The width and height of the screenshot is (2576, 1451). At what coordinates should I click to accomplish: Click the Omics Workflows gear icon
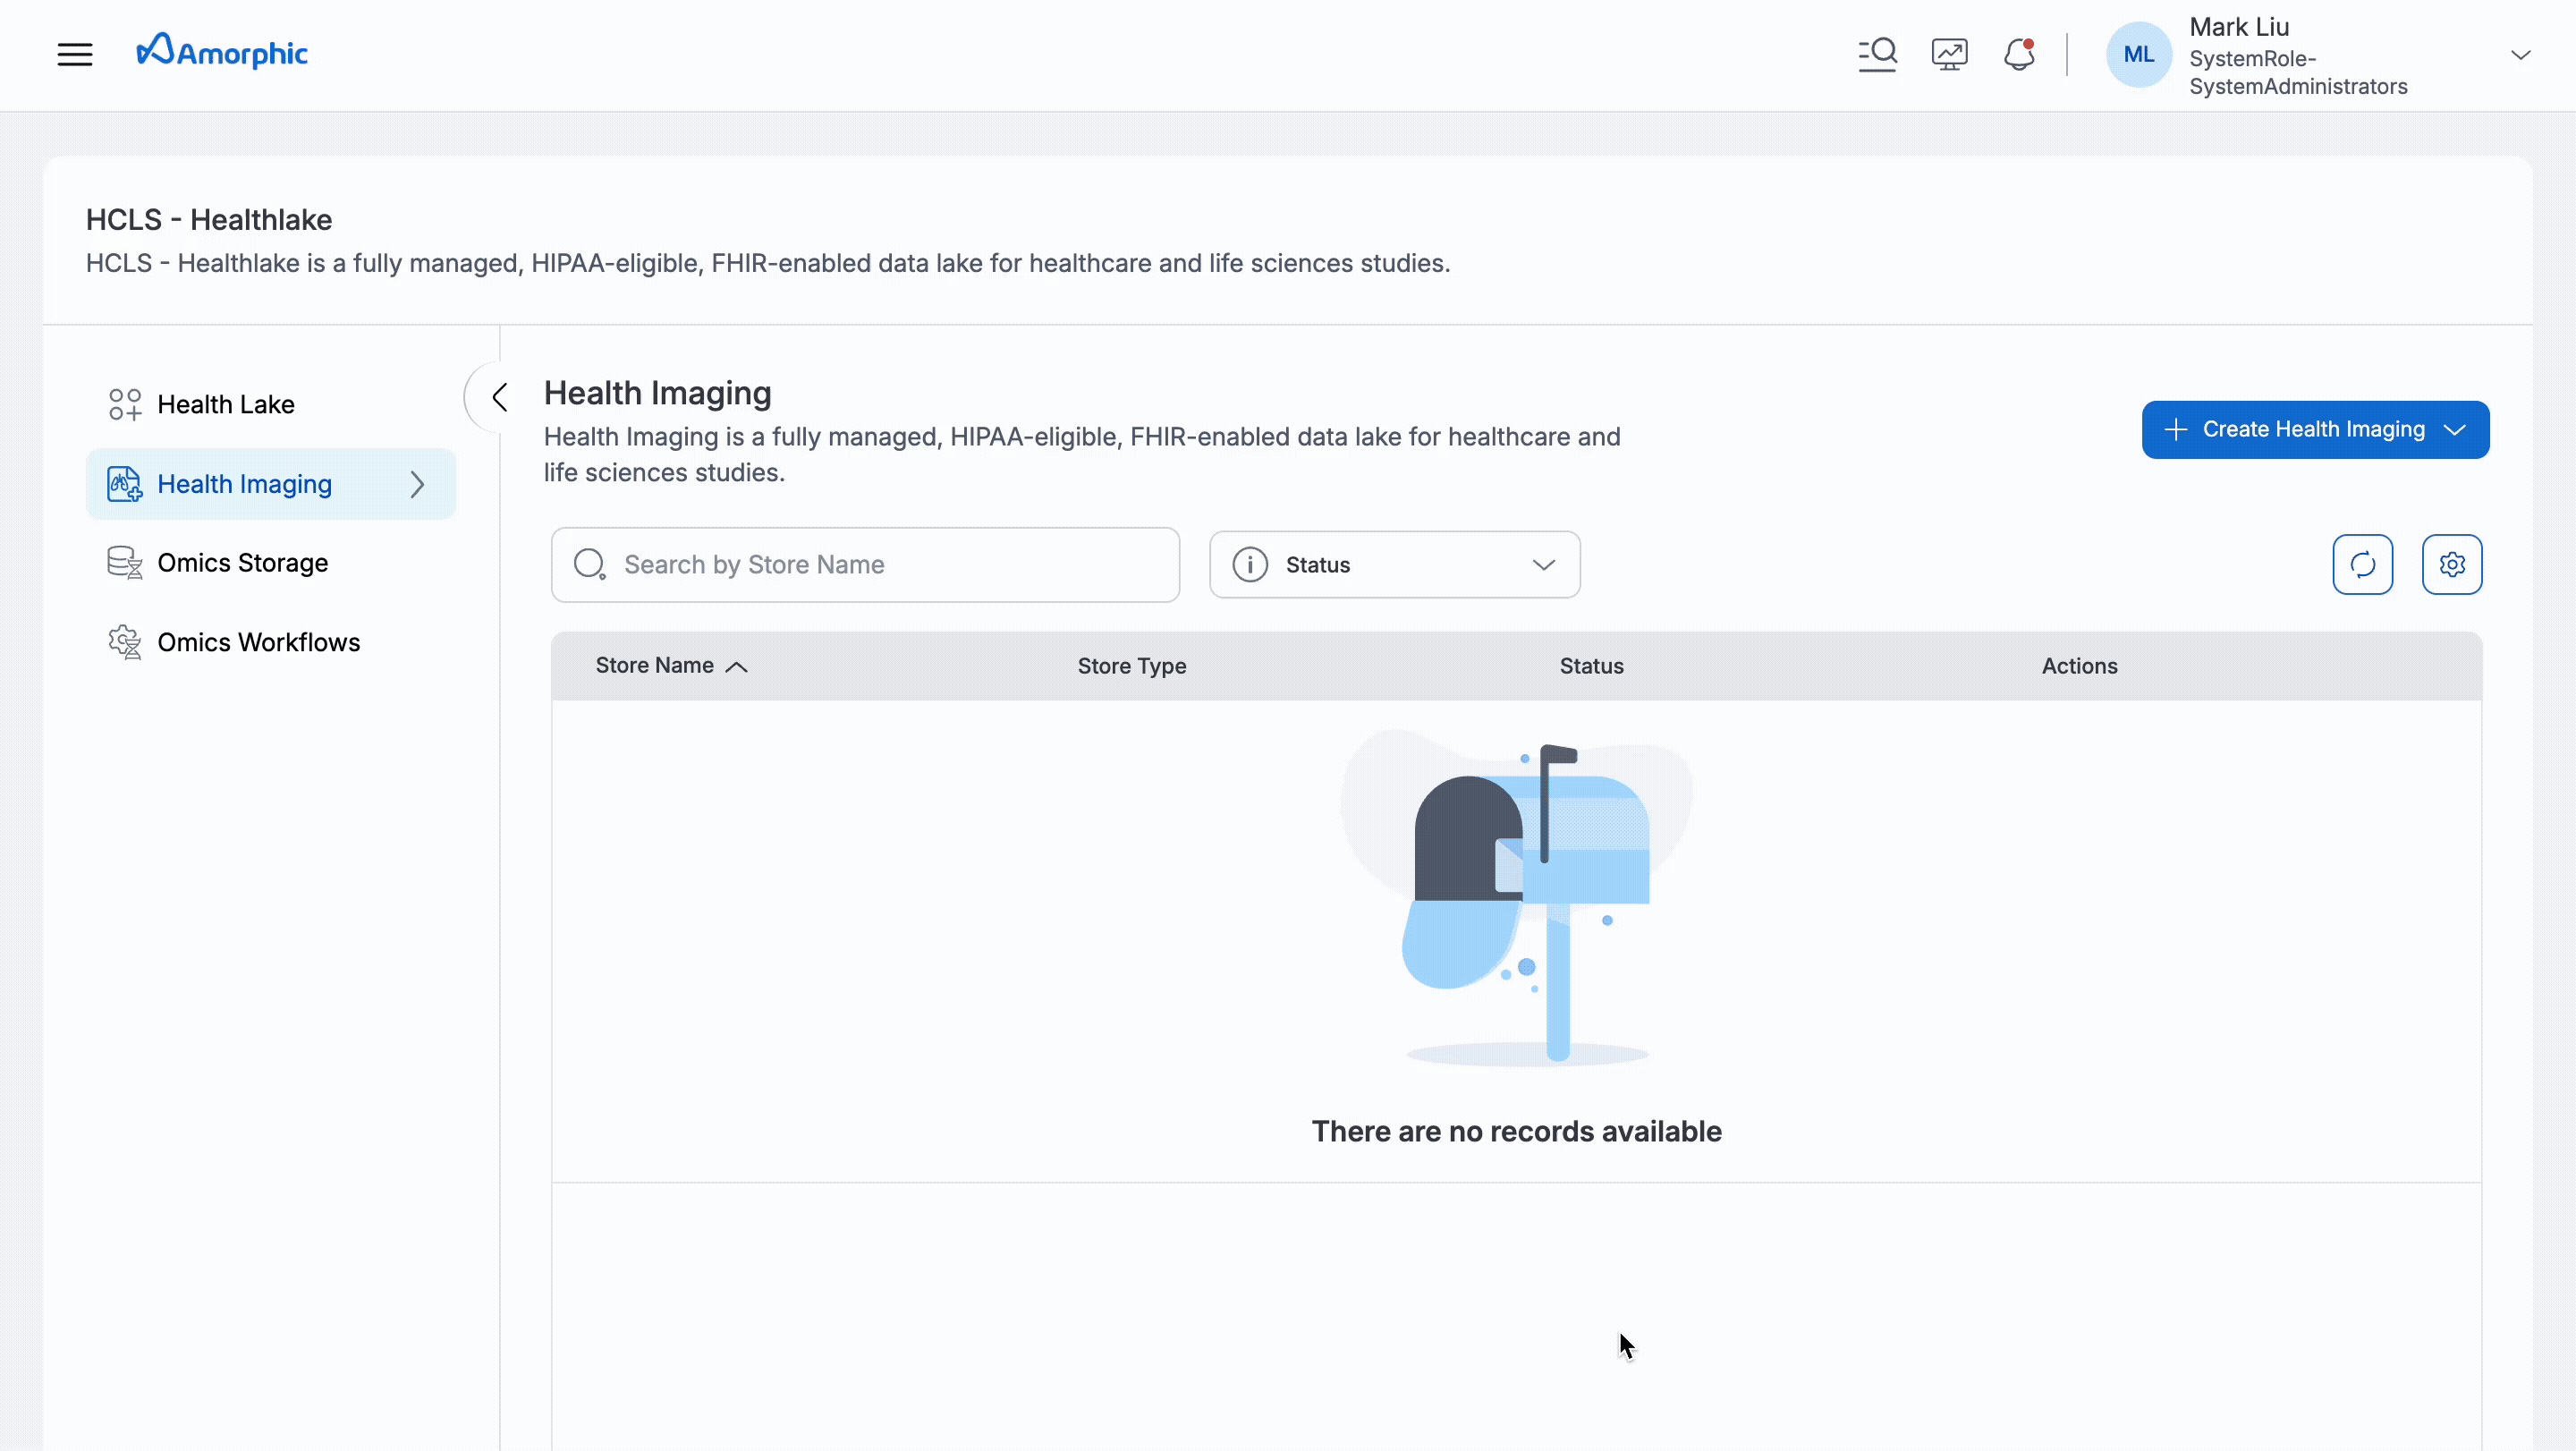125,642
